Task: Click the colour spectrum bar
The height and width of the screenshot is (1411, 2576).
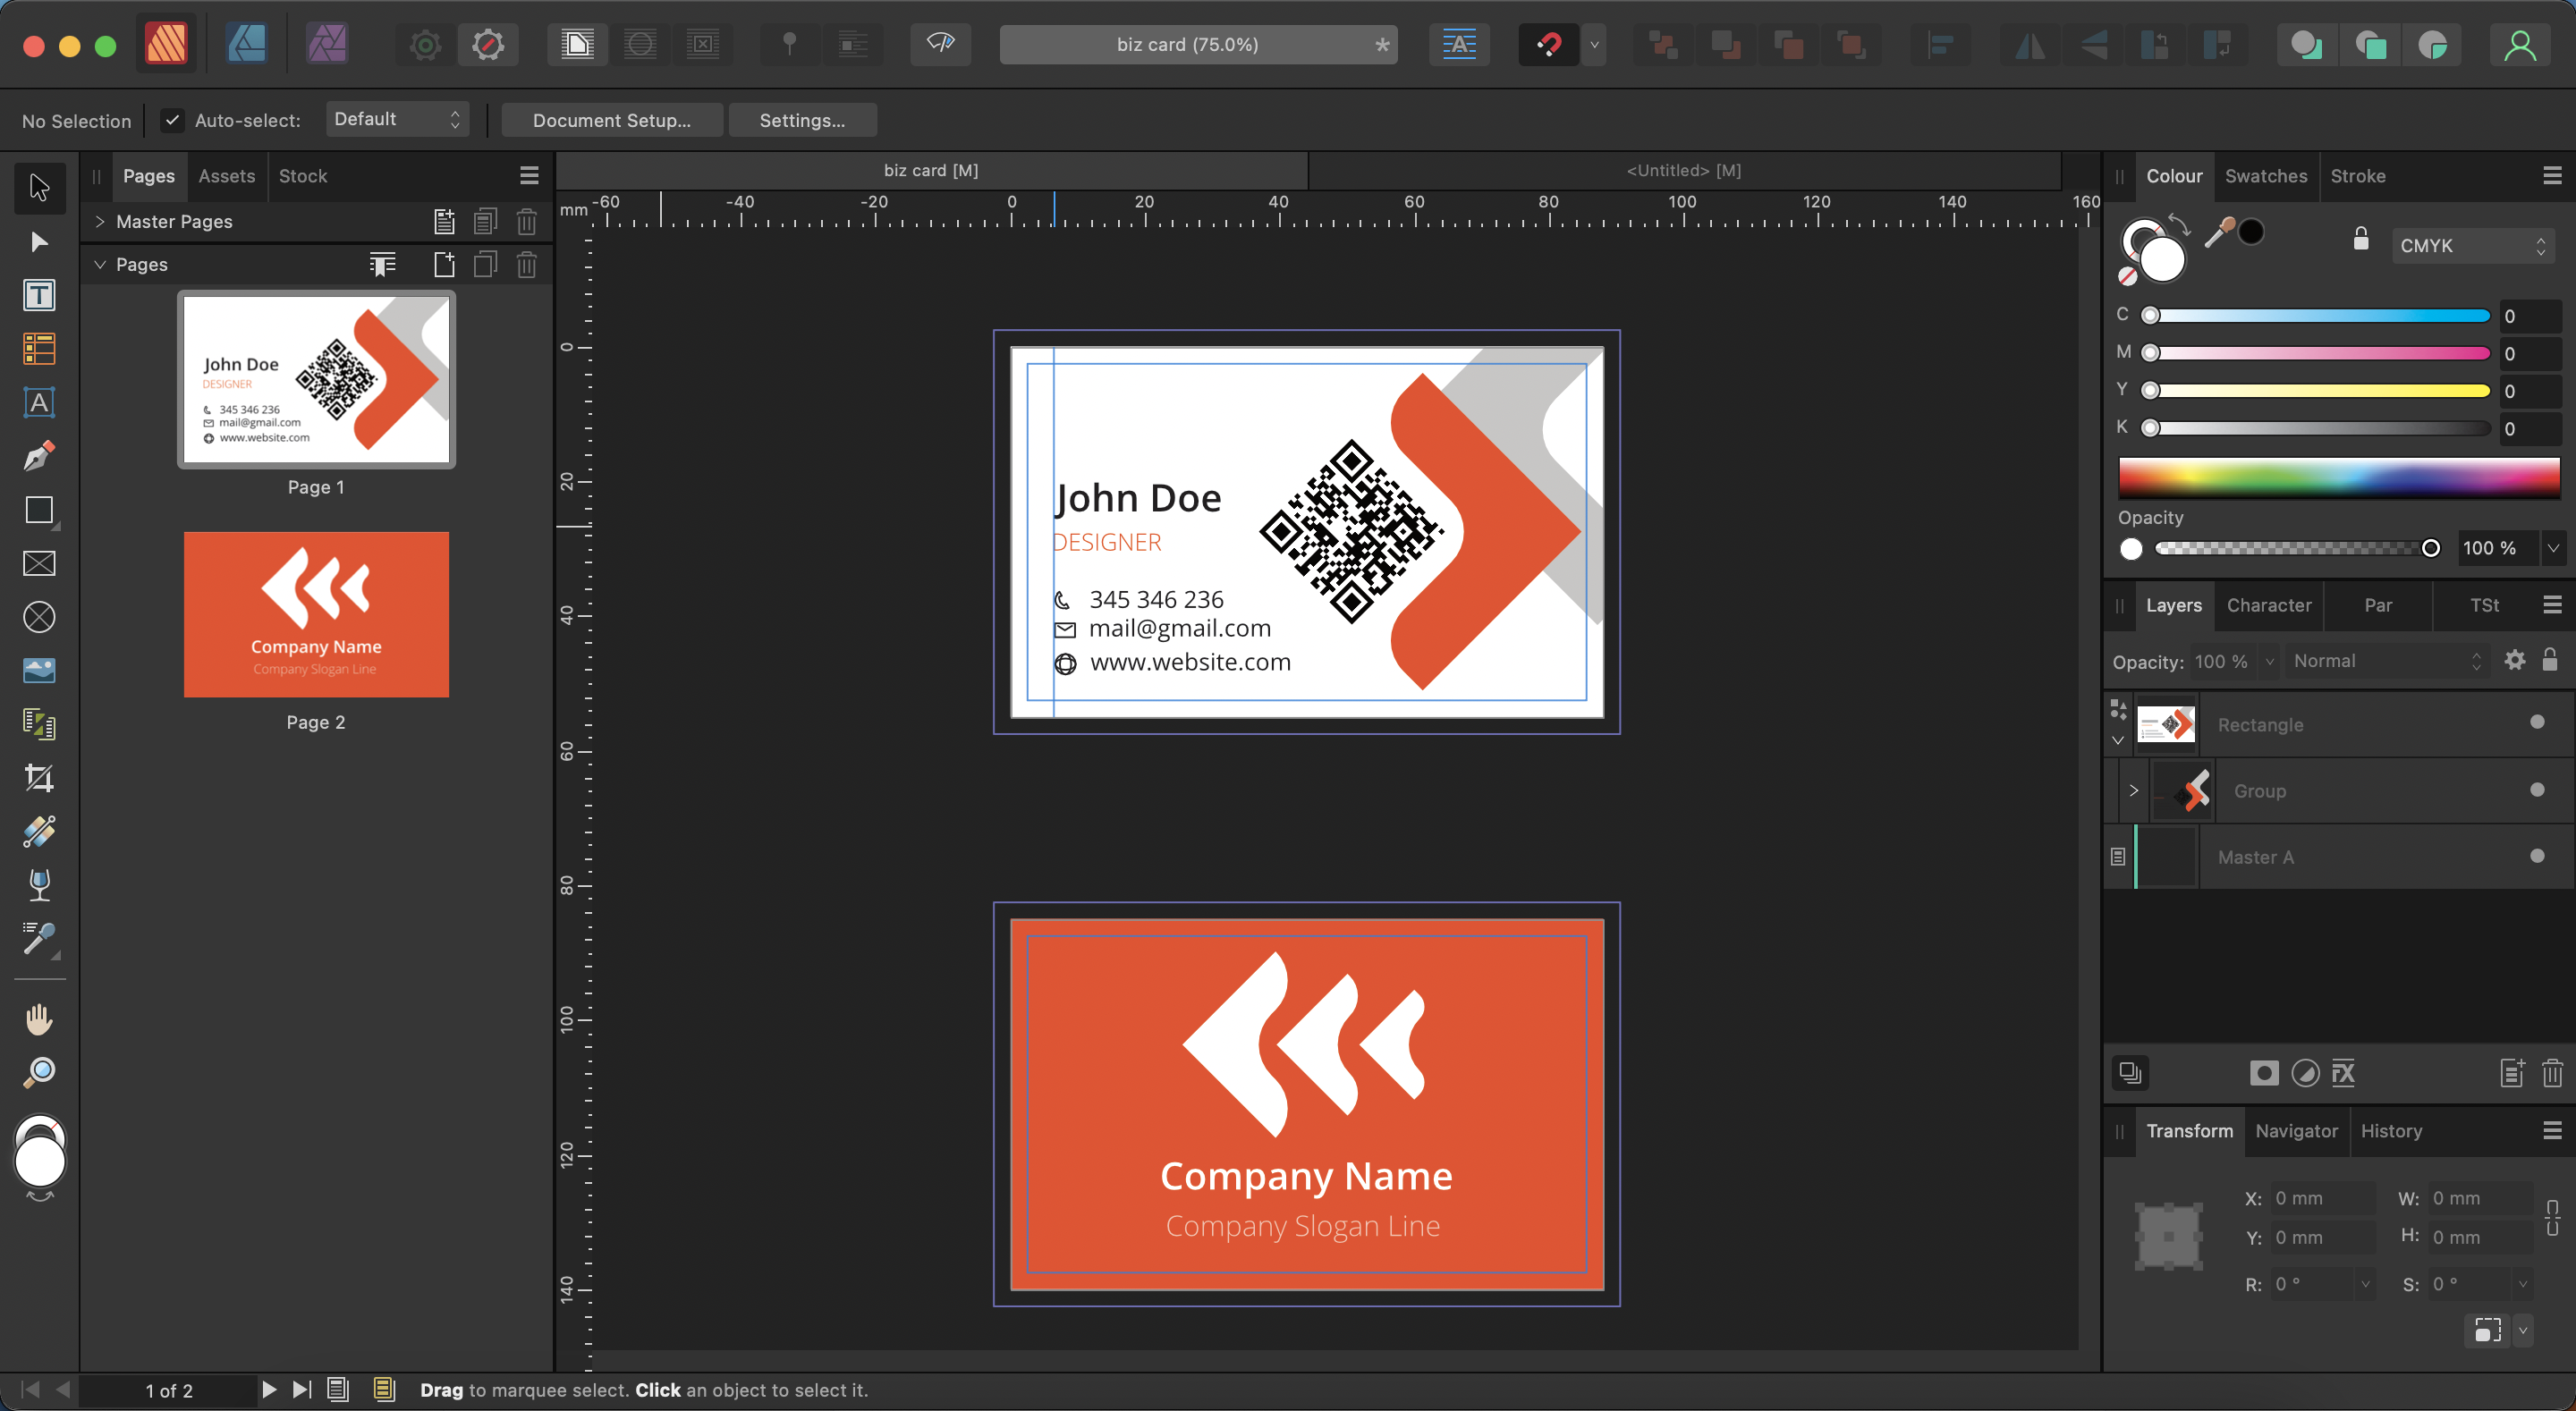Action: 2339,478
